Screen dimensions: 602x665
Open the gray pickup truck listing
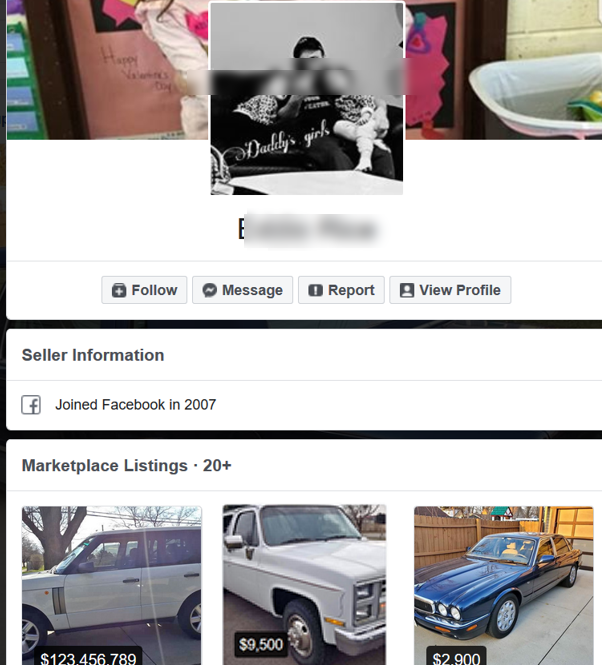pos(305,585)
